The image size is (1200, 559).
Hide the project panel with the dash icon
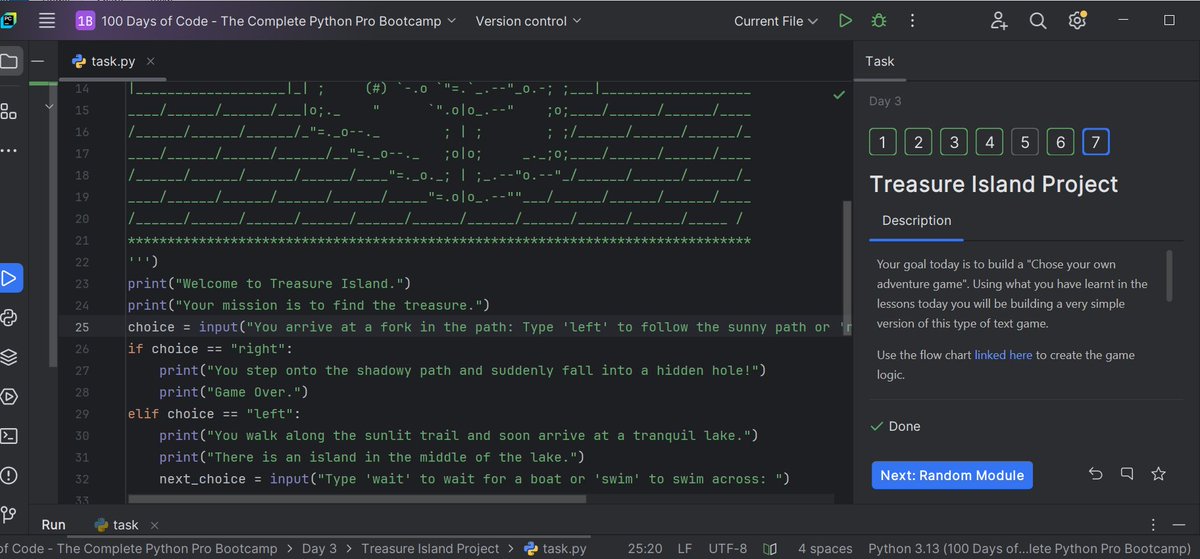(x=37, y=61)
